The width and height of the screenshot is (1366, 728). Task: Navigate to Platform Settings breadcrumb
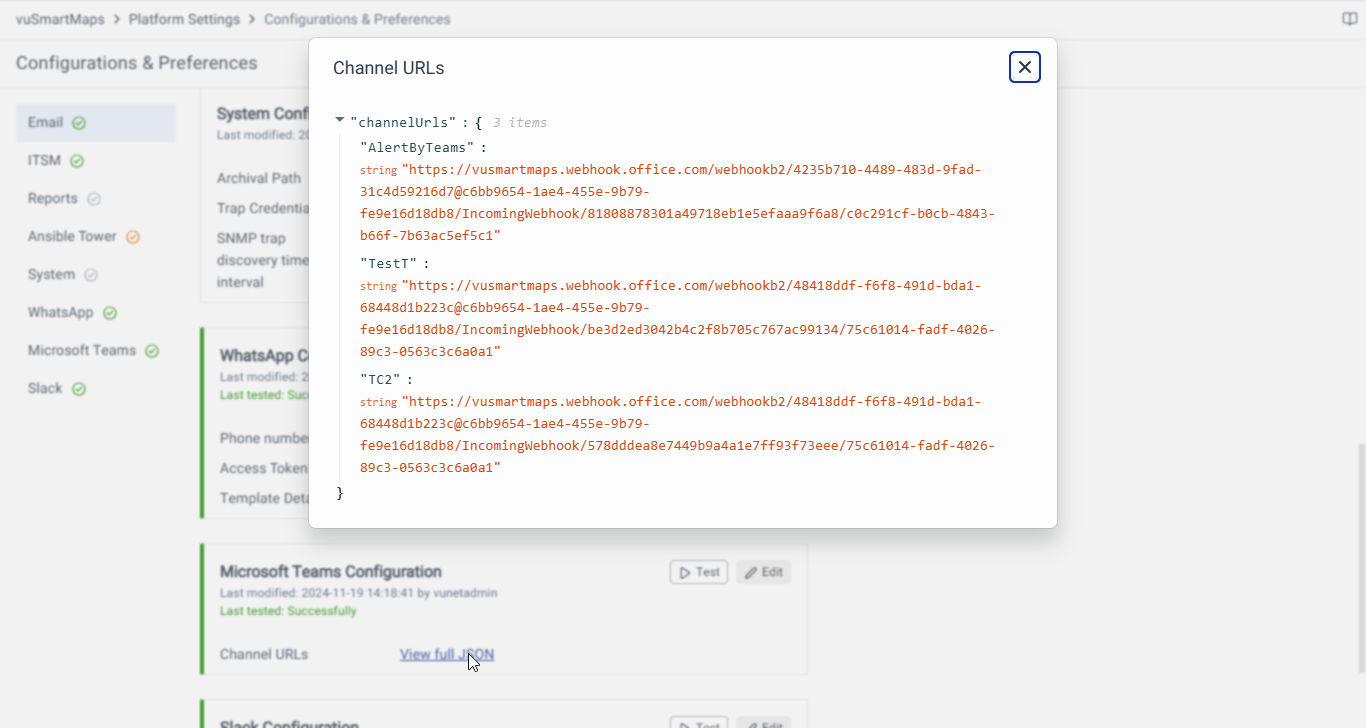click(x=184, y=19)
